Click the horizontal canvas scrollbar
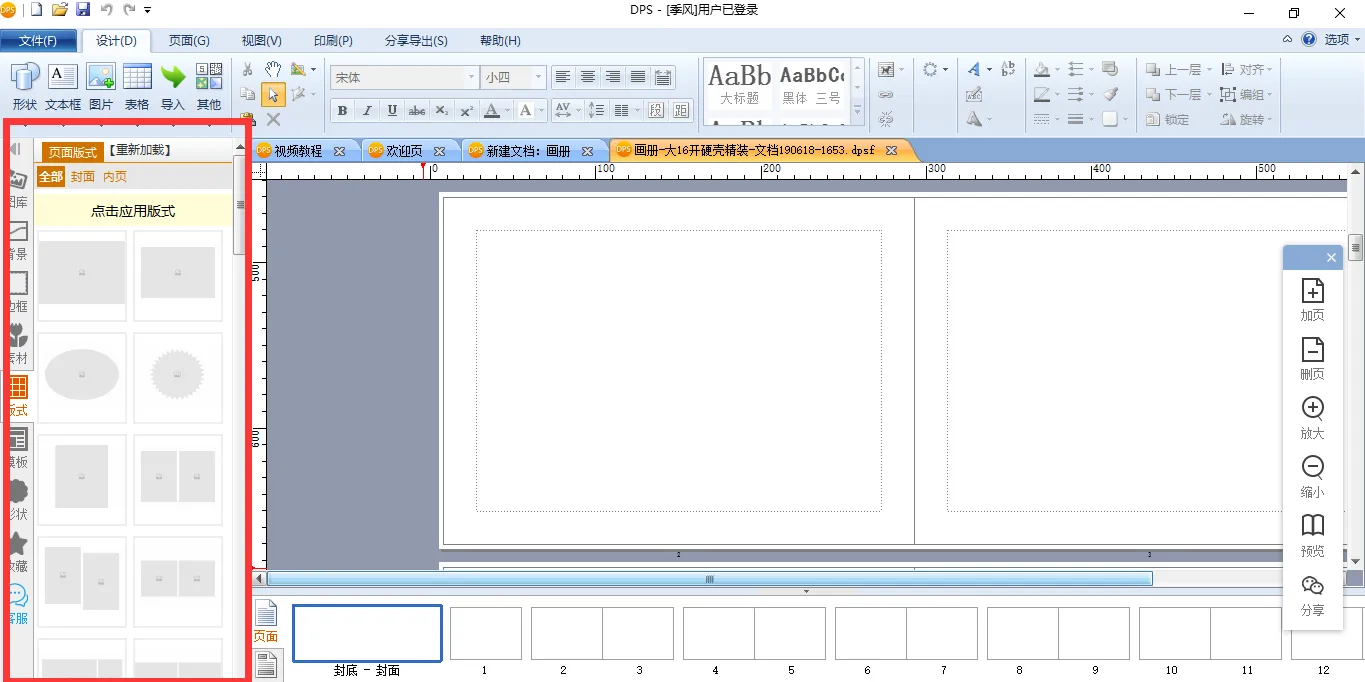Image resolution: width=1365 pixels, height=682 pixels. click(709, 578)
